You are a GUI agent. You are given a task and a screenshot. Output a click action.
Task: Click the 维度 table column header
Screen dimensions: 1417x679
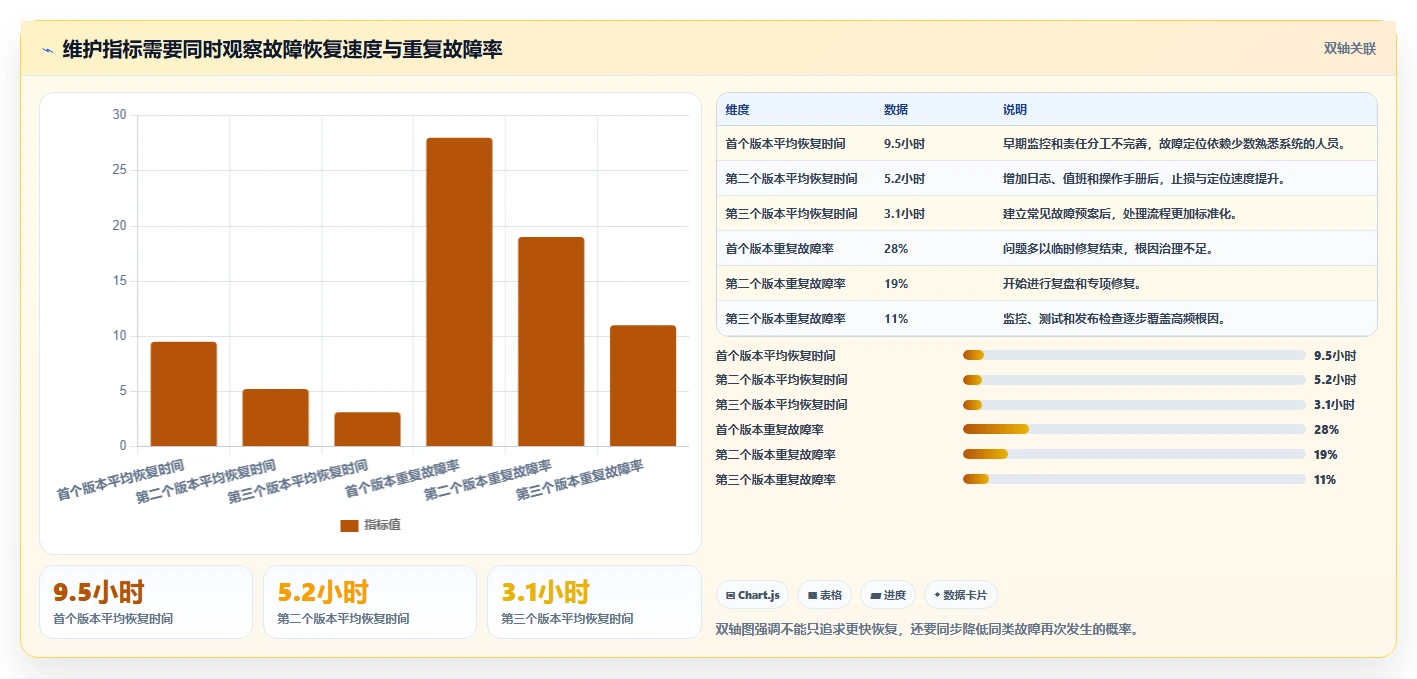(x=738, y=110)
